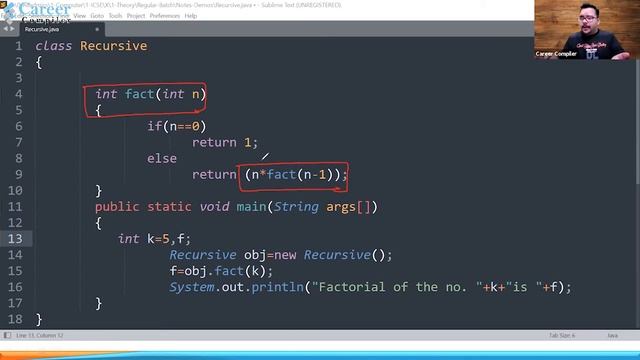This screenshot has height=360, width=640.
Task: Click 'println' method call
Action: pos(278,287)
